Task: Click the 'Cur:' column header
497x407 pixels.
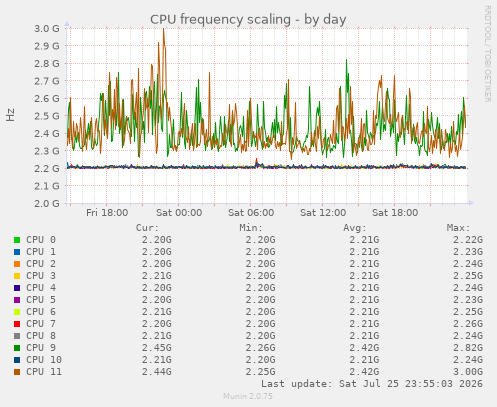Action: click(x=147, y=228)
